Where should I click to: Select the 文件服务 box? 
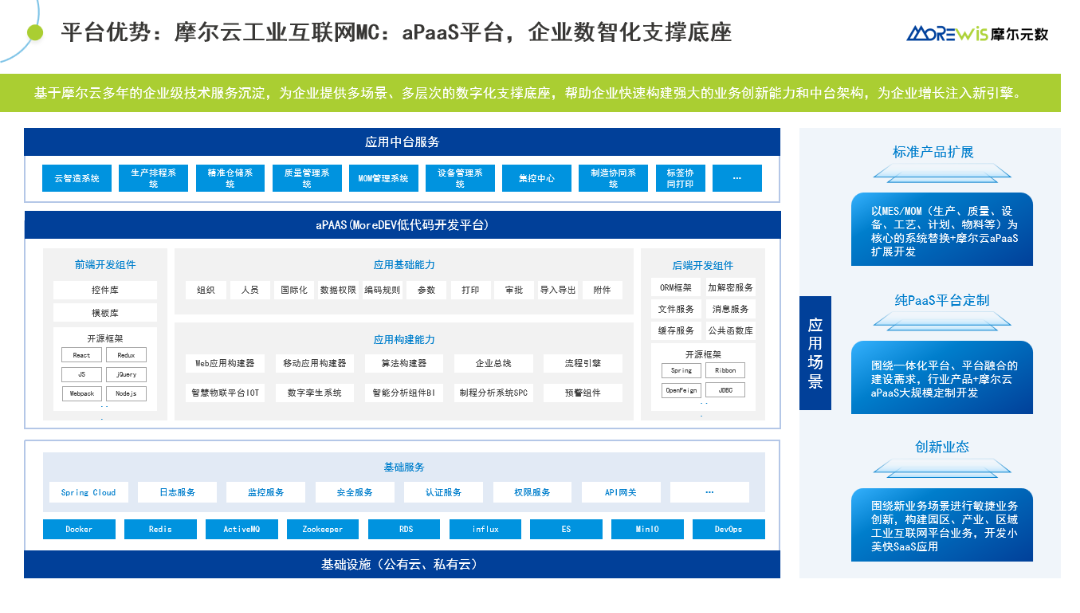click(676, 309)
